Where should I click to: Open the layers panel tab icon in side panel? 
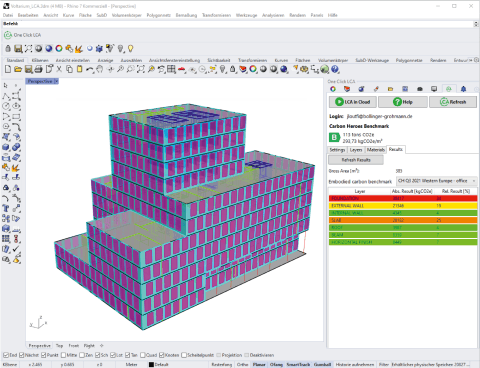click(x=347, y=89)
